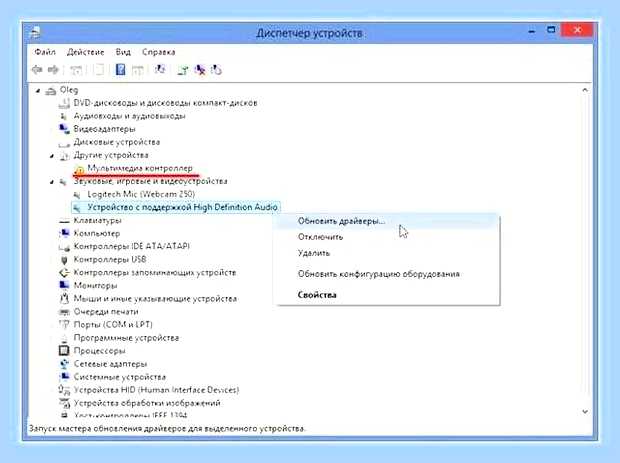Click the Видеоадаптеры display icon
Image resolution: width=620 pixels, height=463 pixels.
point(64,129)
